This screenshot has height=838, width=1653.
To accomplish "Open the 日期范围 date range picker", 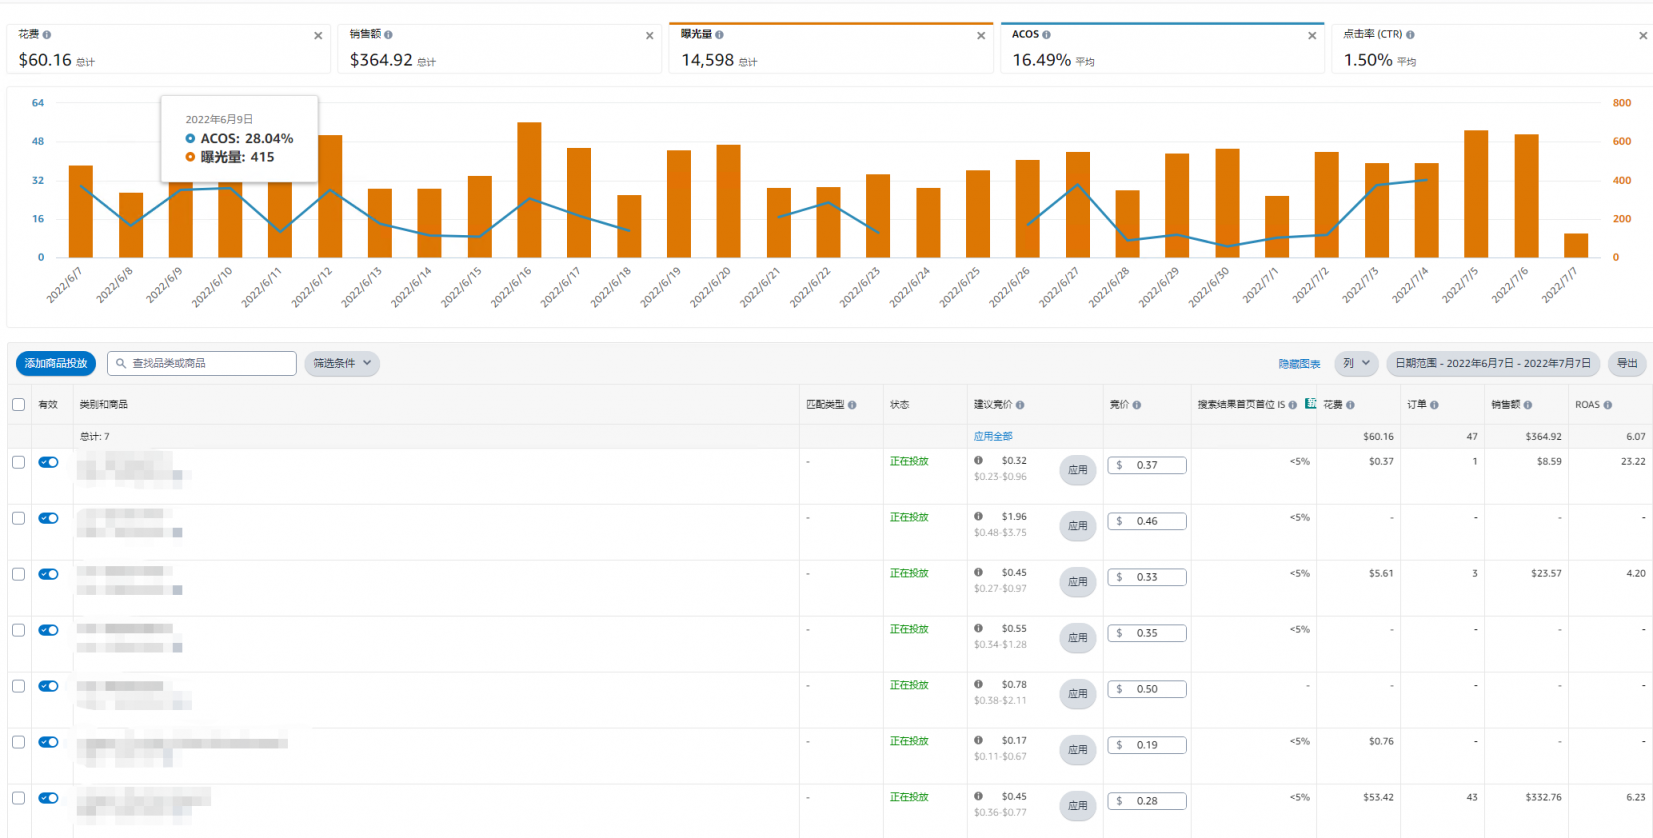I will (1493, 364).
